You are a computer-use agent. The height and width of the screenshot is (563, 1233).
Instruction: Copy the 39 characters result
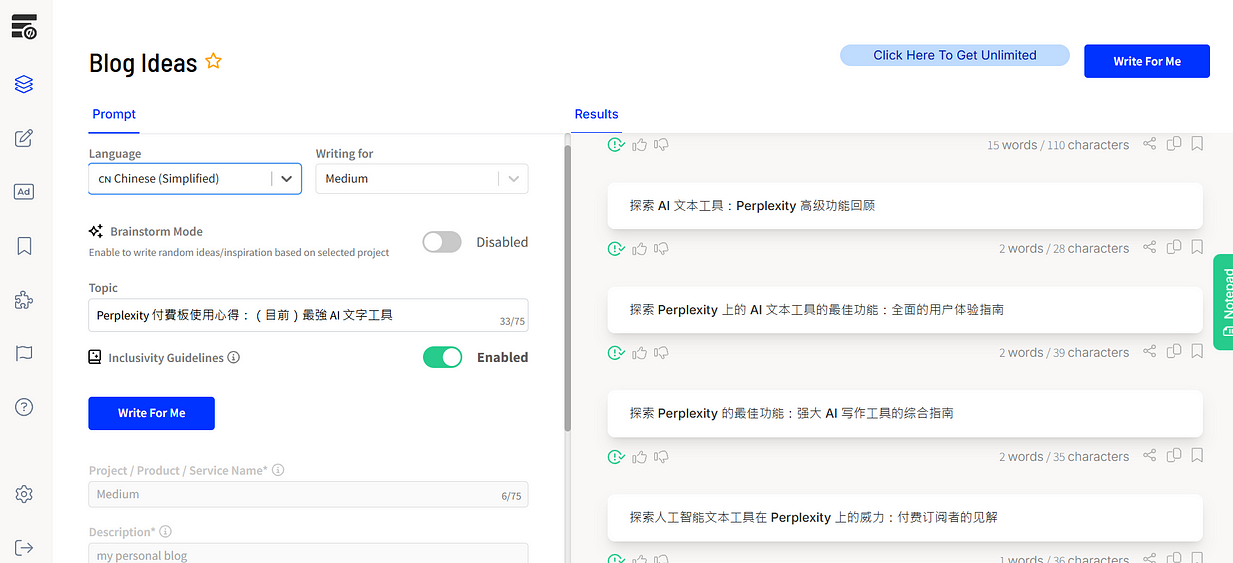pyautogui.click(x=1174, y=352)
